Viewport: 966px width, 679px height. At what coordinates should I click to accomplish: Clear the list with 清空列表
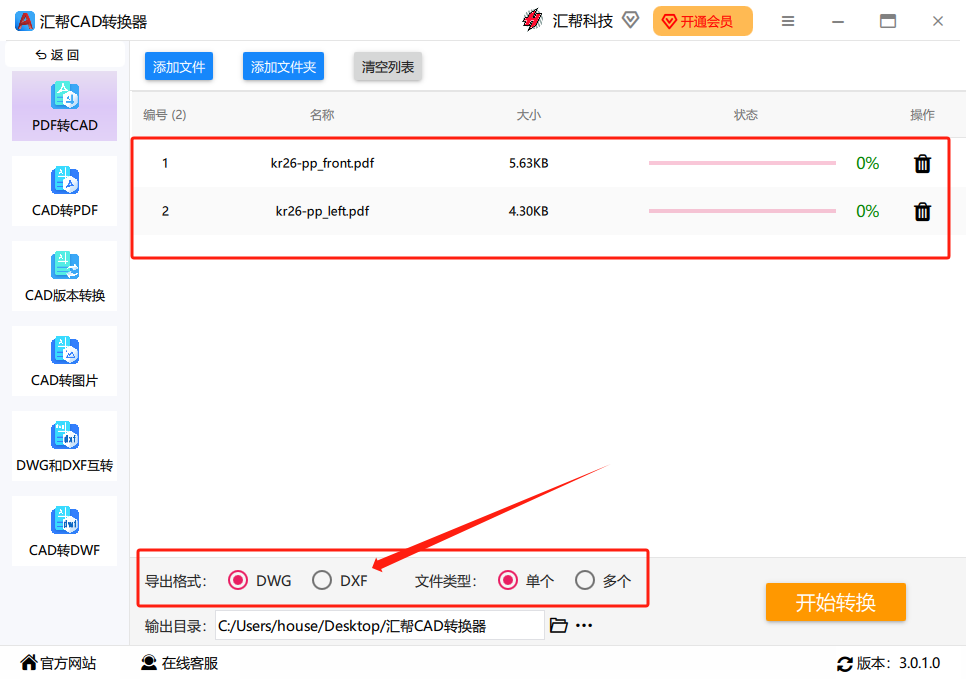tap(388, 67)
